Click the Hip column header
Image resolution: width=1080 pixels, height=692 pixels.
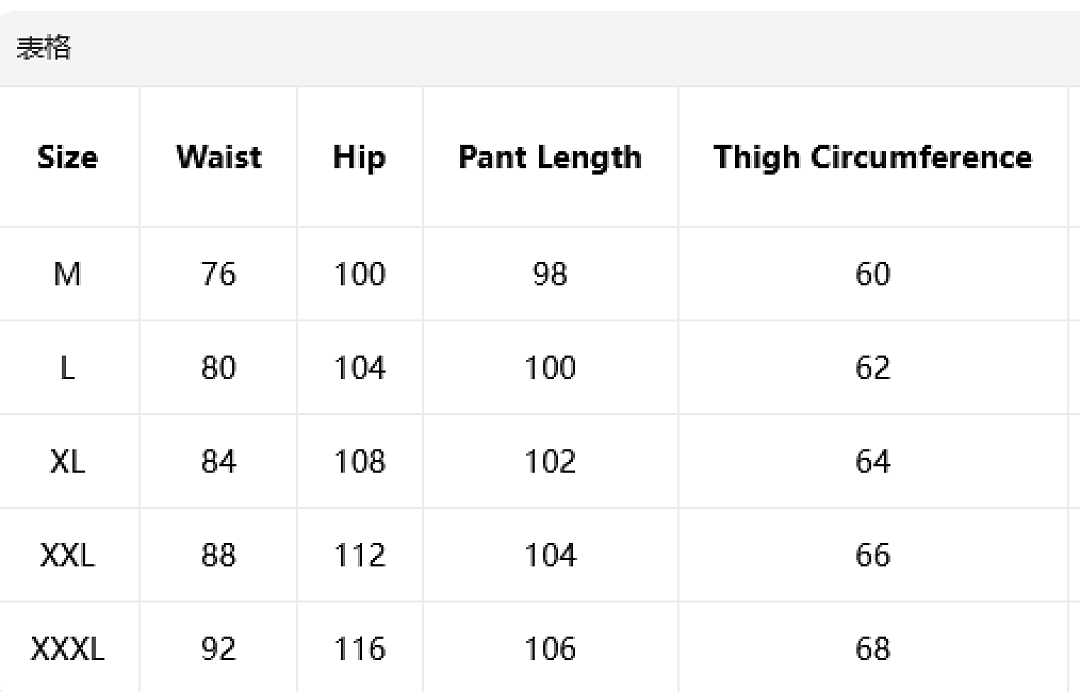point(360,157)
